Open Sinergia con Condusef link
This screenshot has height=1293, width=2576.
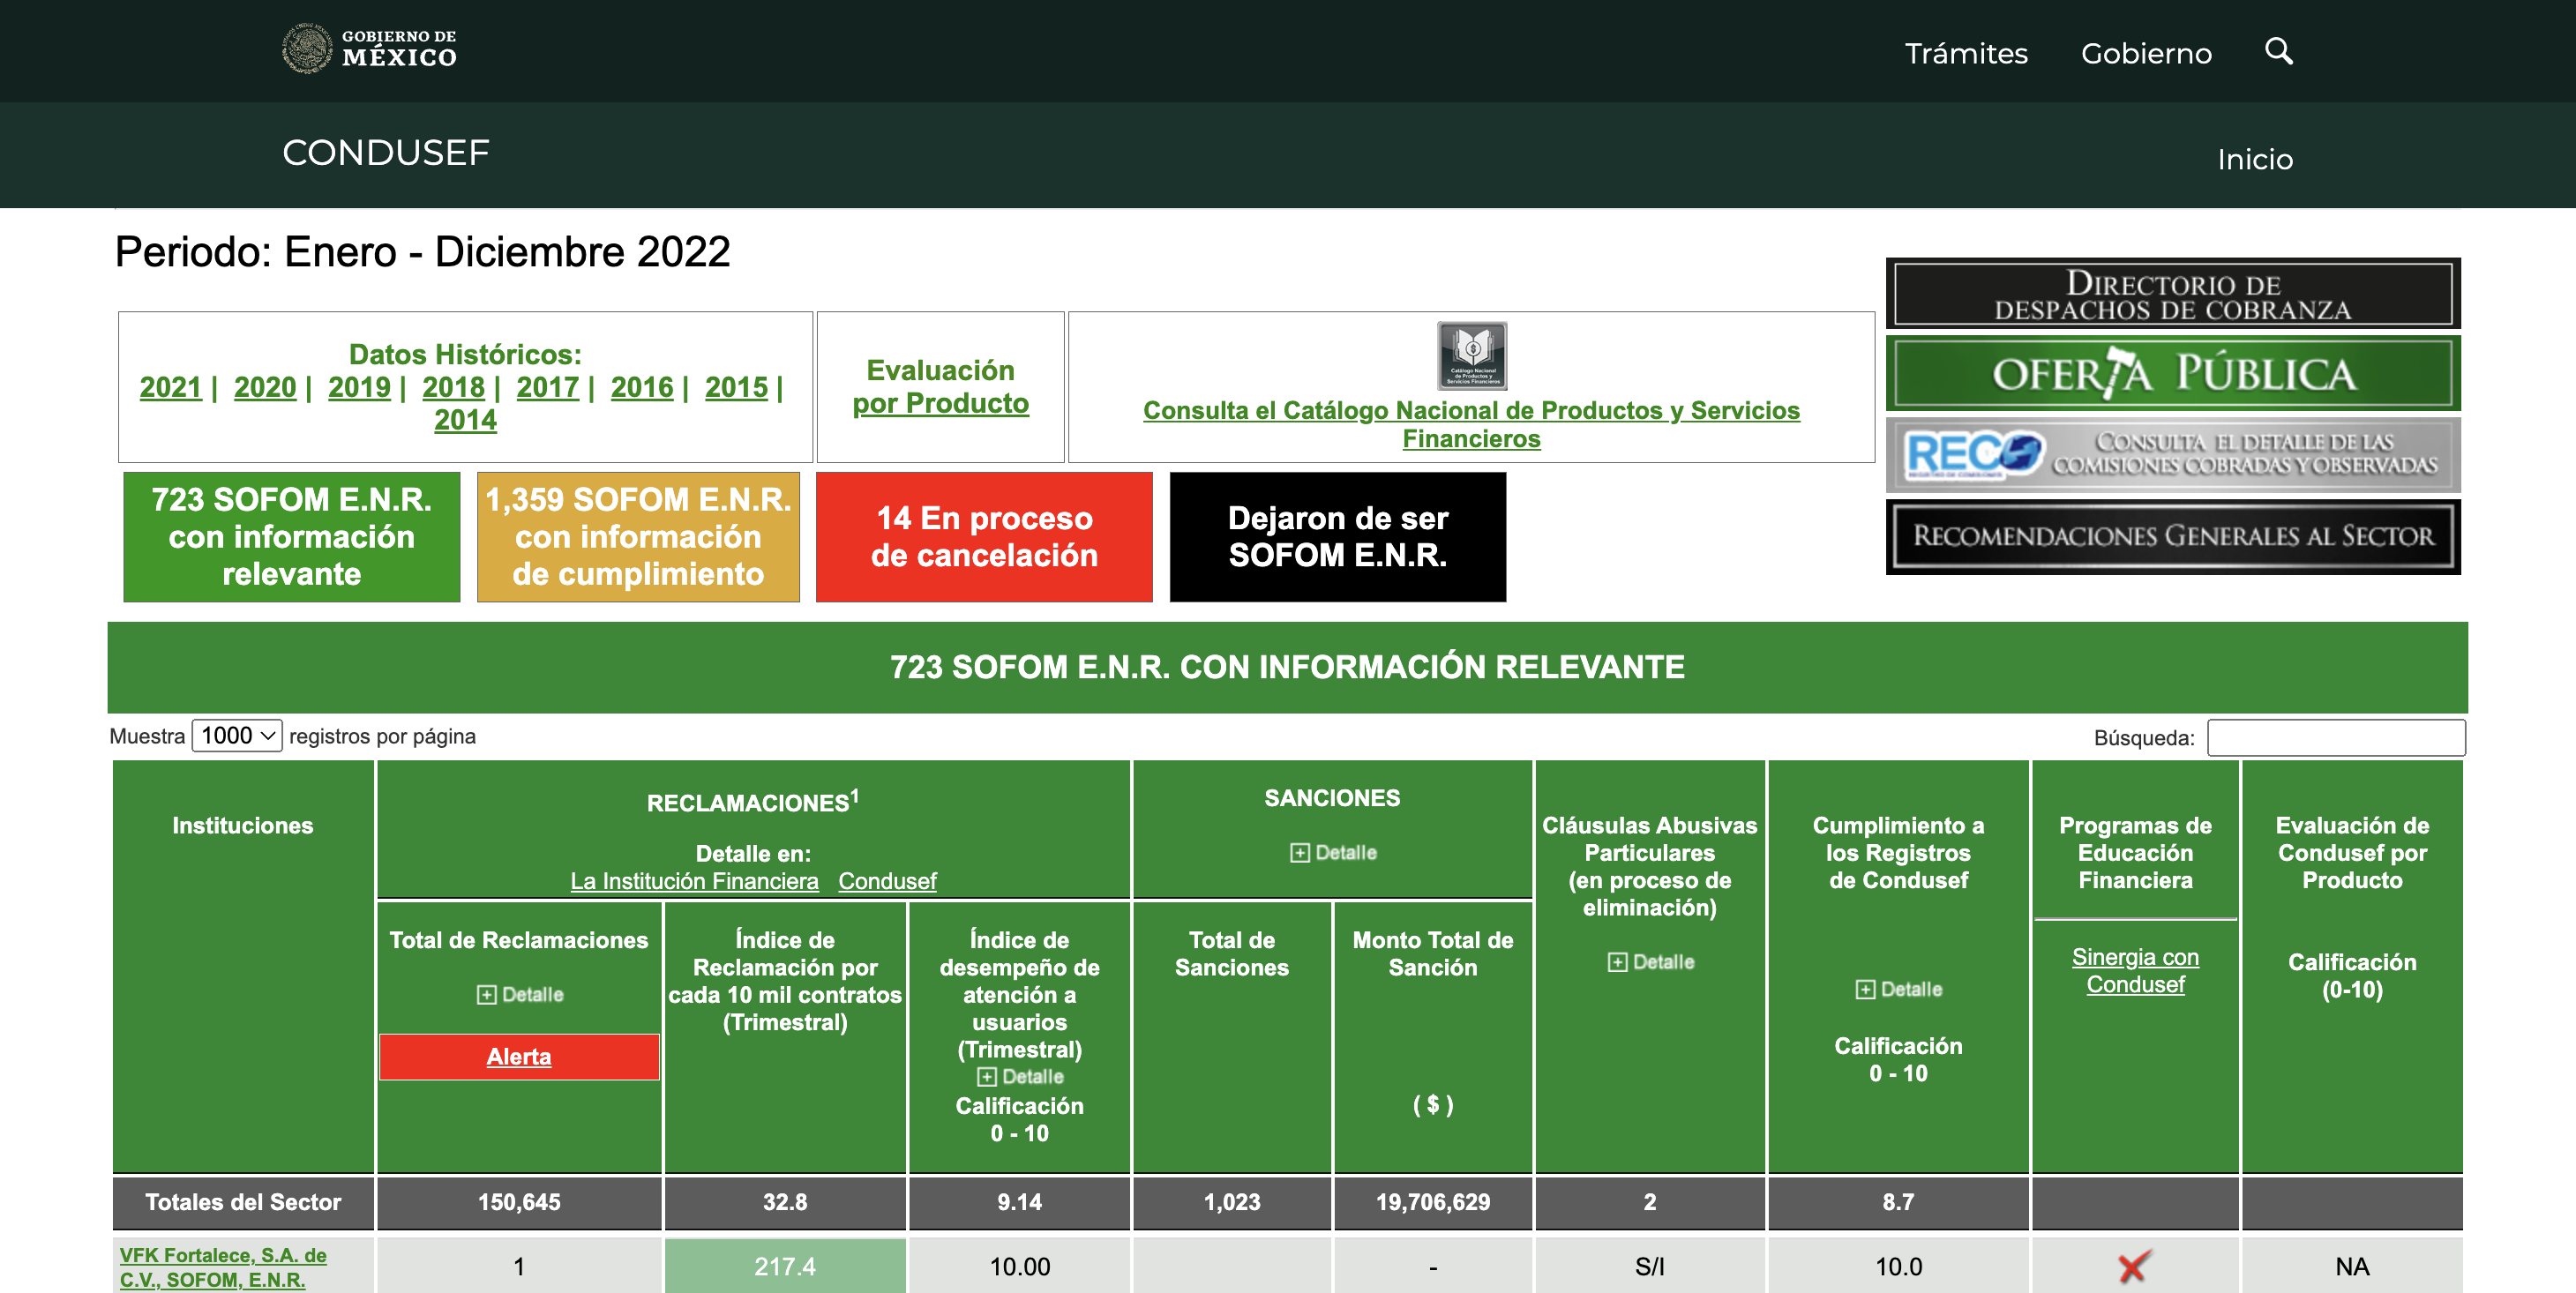click(x=2135, y=971)
